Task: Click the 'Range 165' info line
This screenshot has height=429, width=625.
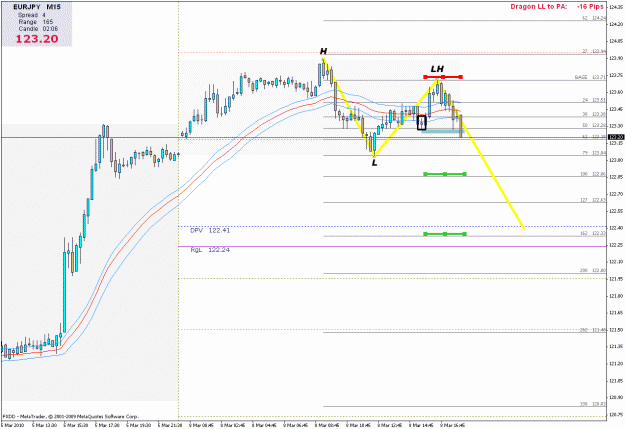Action: (35, 22)
